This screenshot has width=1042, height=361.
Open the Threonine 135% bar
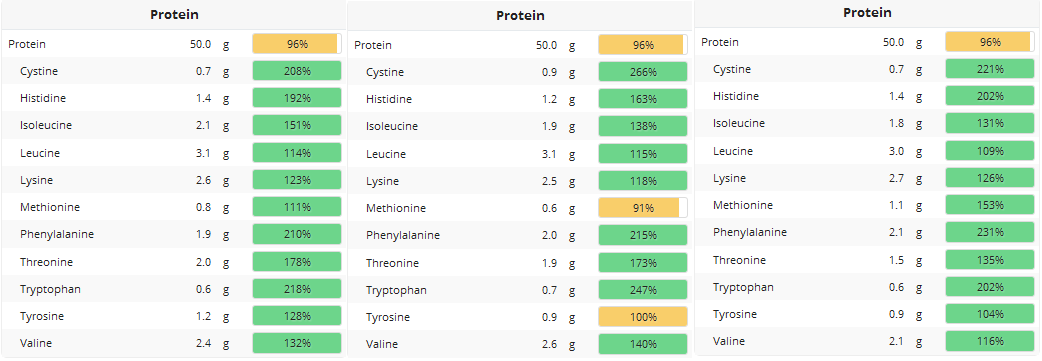990,260
